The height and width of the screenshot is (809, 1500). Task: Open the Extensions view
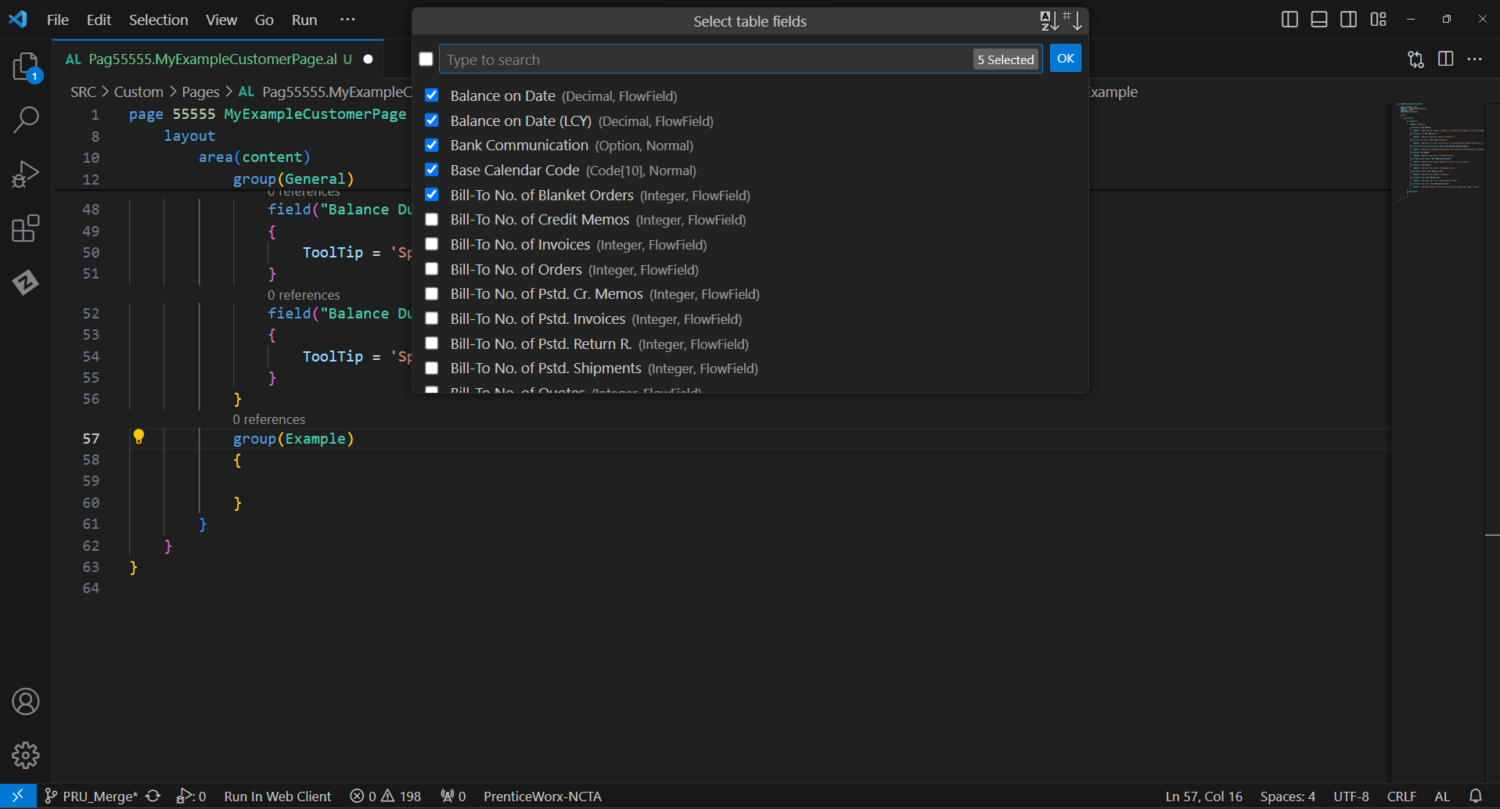25,228
